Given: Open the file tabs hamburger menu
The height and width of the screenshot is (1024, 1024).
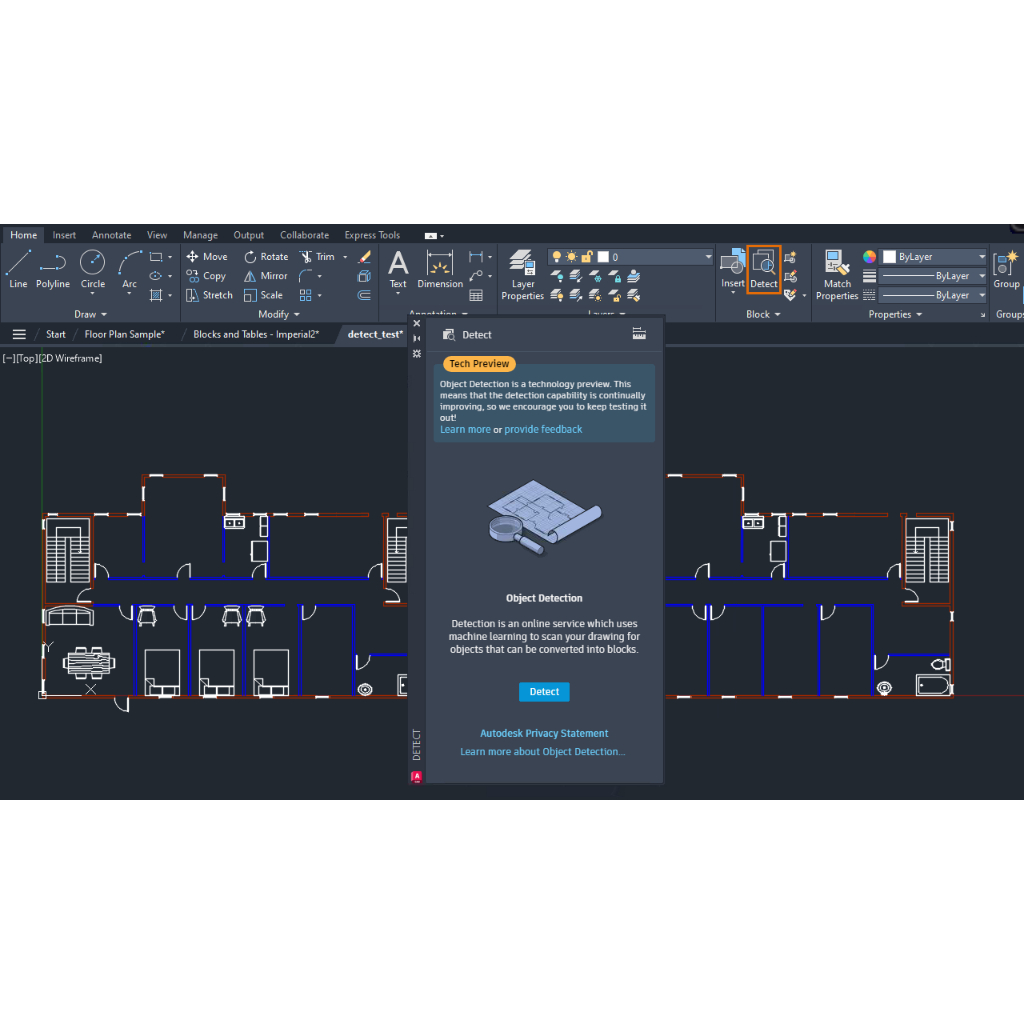Looking at the screenshot, I should point(19,334).
